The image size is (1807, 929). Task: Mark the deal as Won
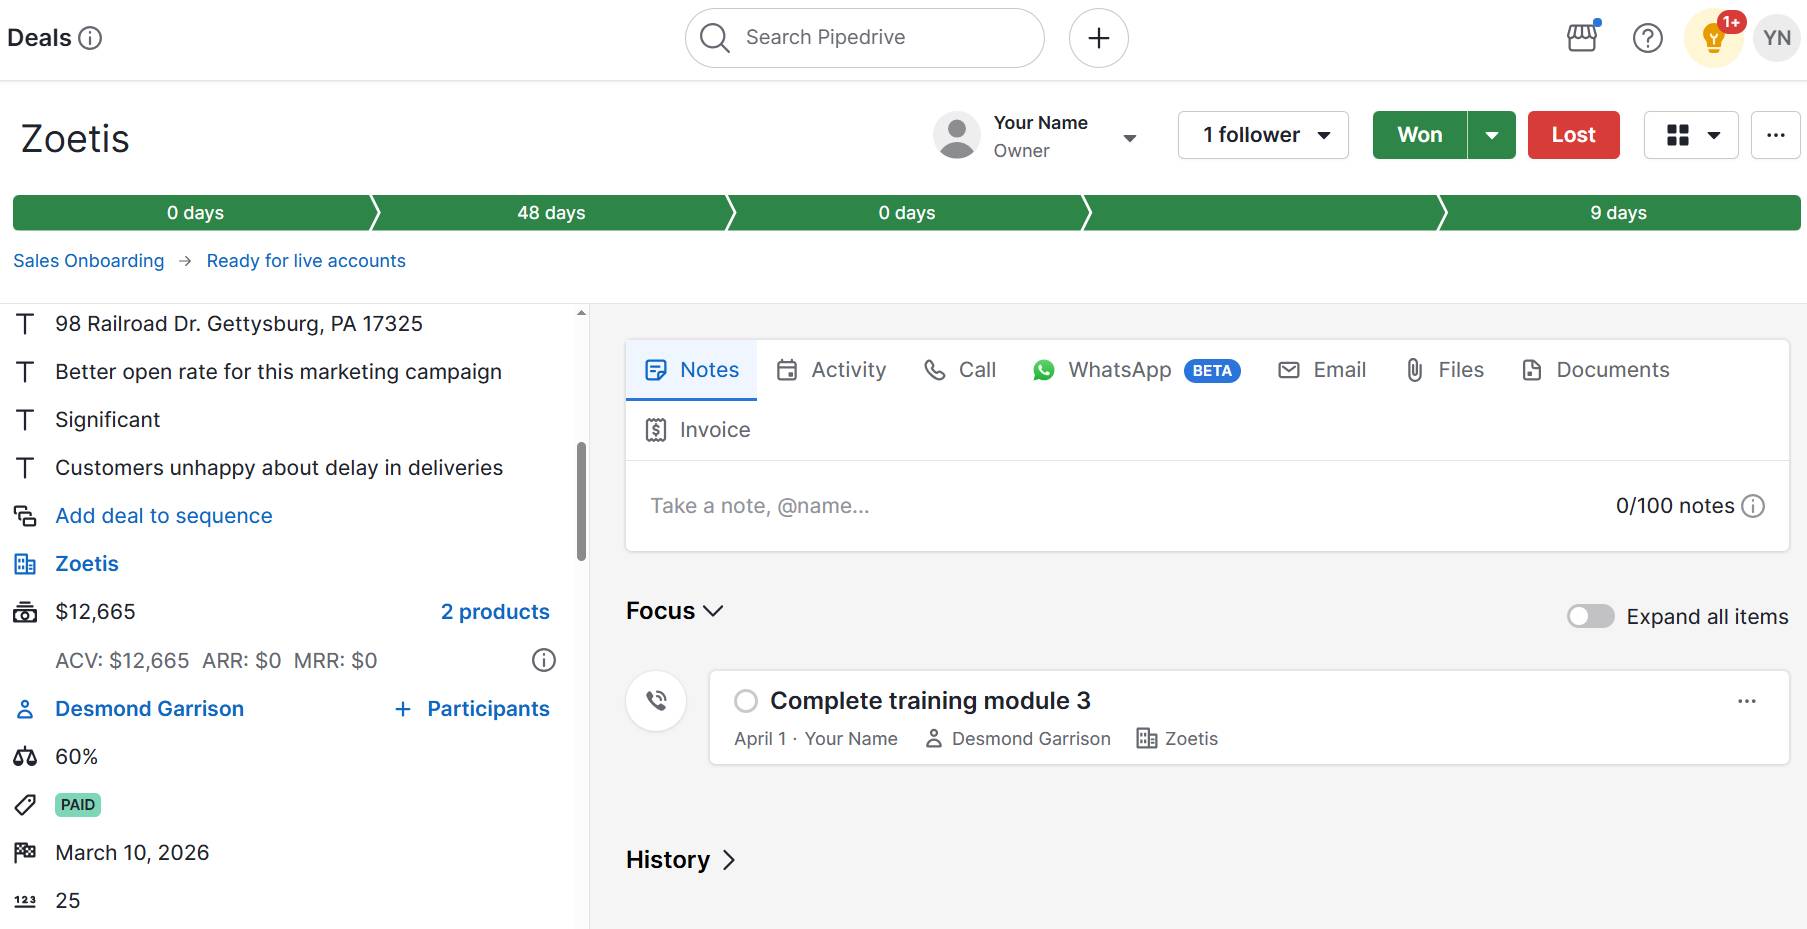pyautogui.click(x=1419, y=135)
